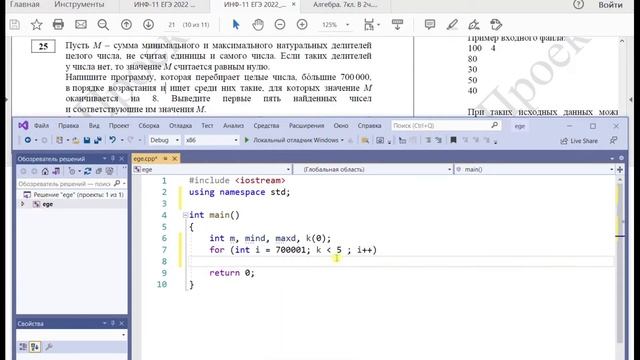Open the Вид menu
Screen dimensions: 640x360
coord(94,126)
